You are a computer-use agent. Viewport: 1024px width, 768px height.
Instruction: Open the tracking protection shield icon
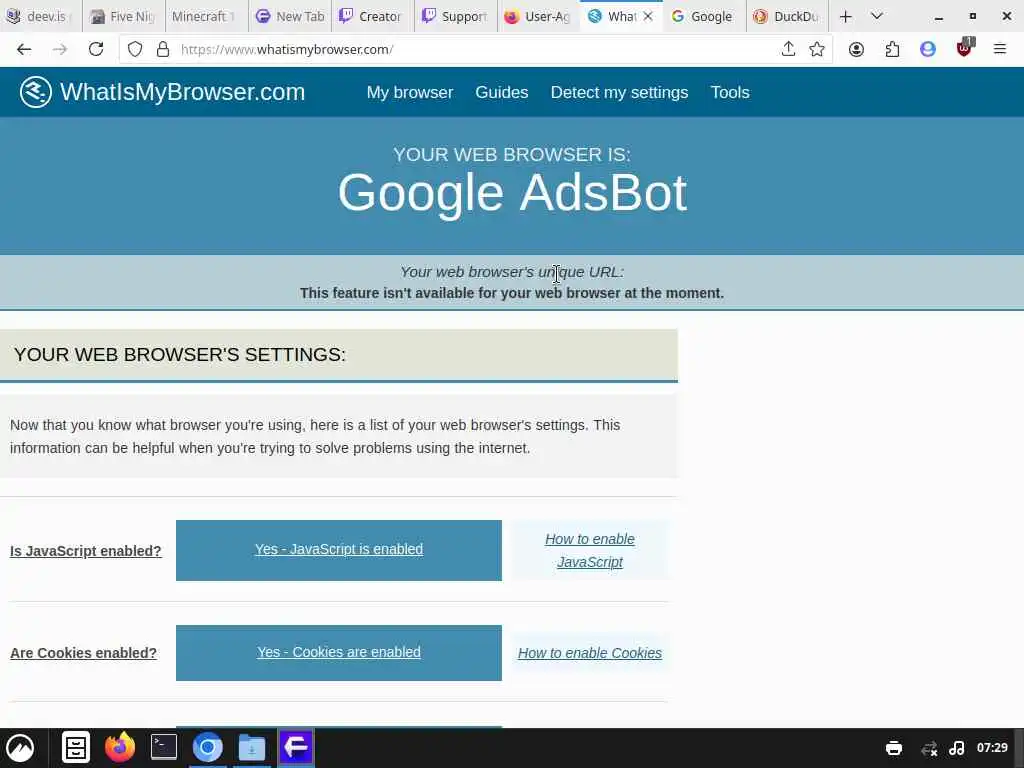coord(135,50)
